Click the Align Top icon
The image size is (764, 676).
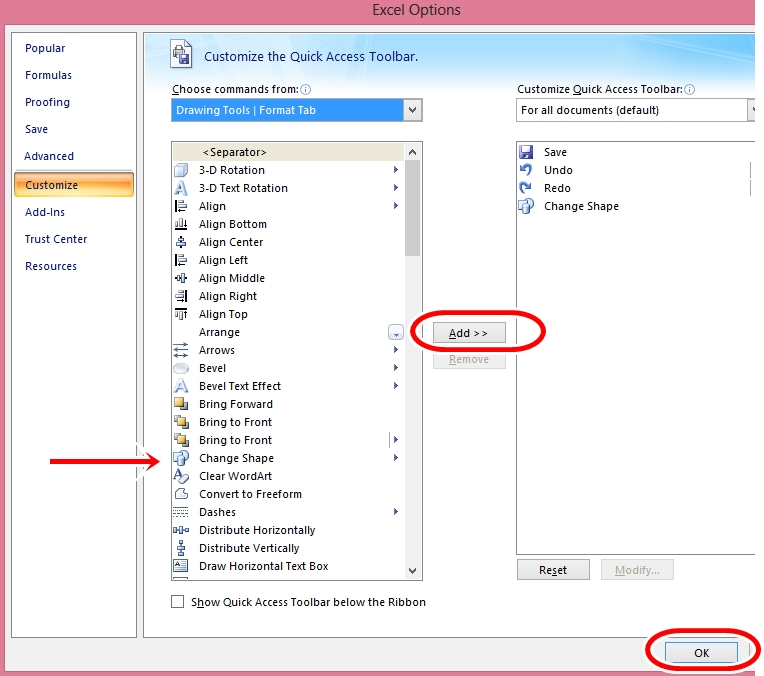point(181,314)
